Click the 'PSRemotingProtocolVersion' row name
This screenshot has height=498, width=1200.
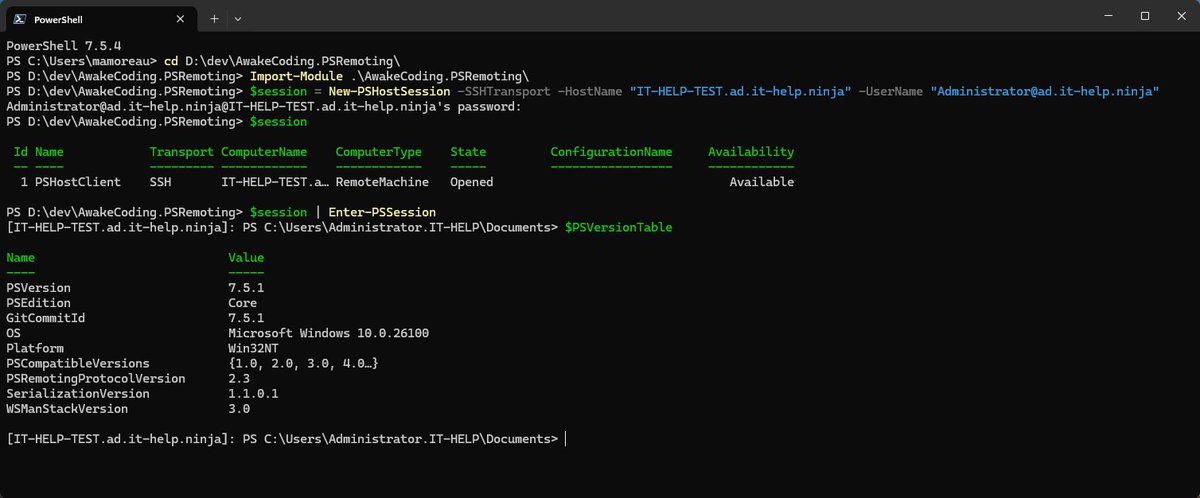[95, 378]
